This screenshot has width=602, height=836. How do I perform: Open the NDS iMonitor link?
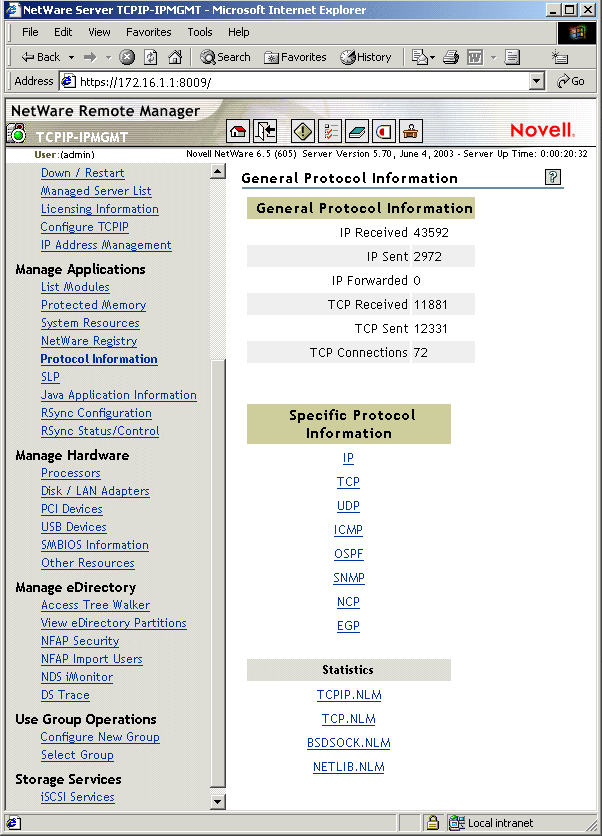77,677
